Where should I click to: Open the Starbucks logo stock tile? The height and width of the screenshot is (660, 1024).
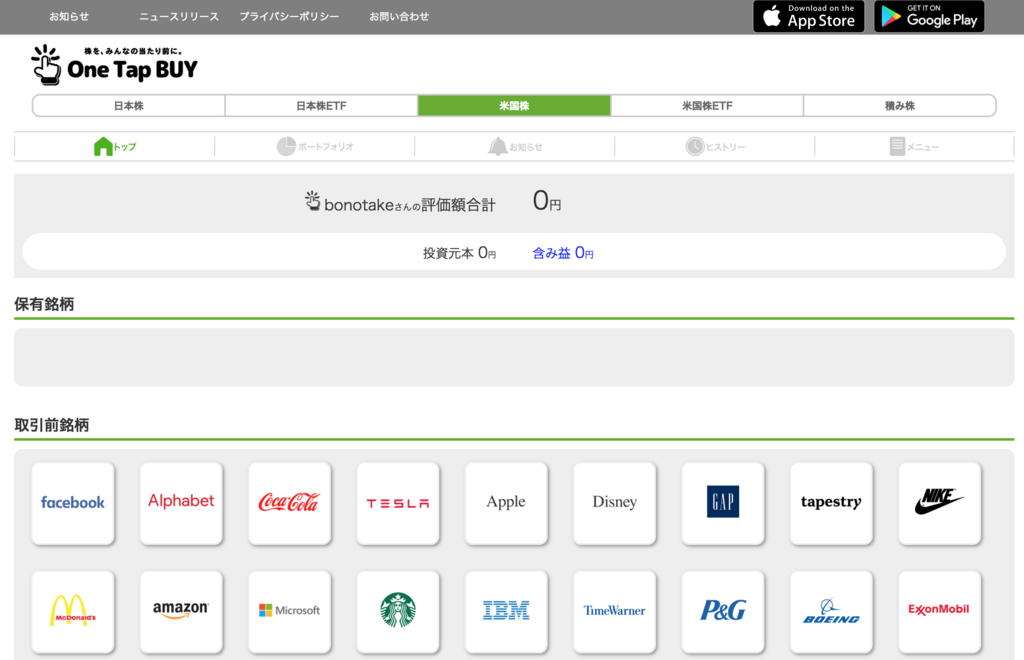click(398, 612)
